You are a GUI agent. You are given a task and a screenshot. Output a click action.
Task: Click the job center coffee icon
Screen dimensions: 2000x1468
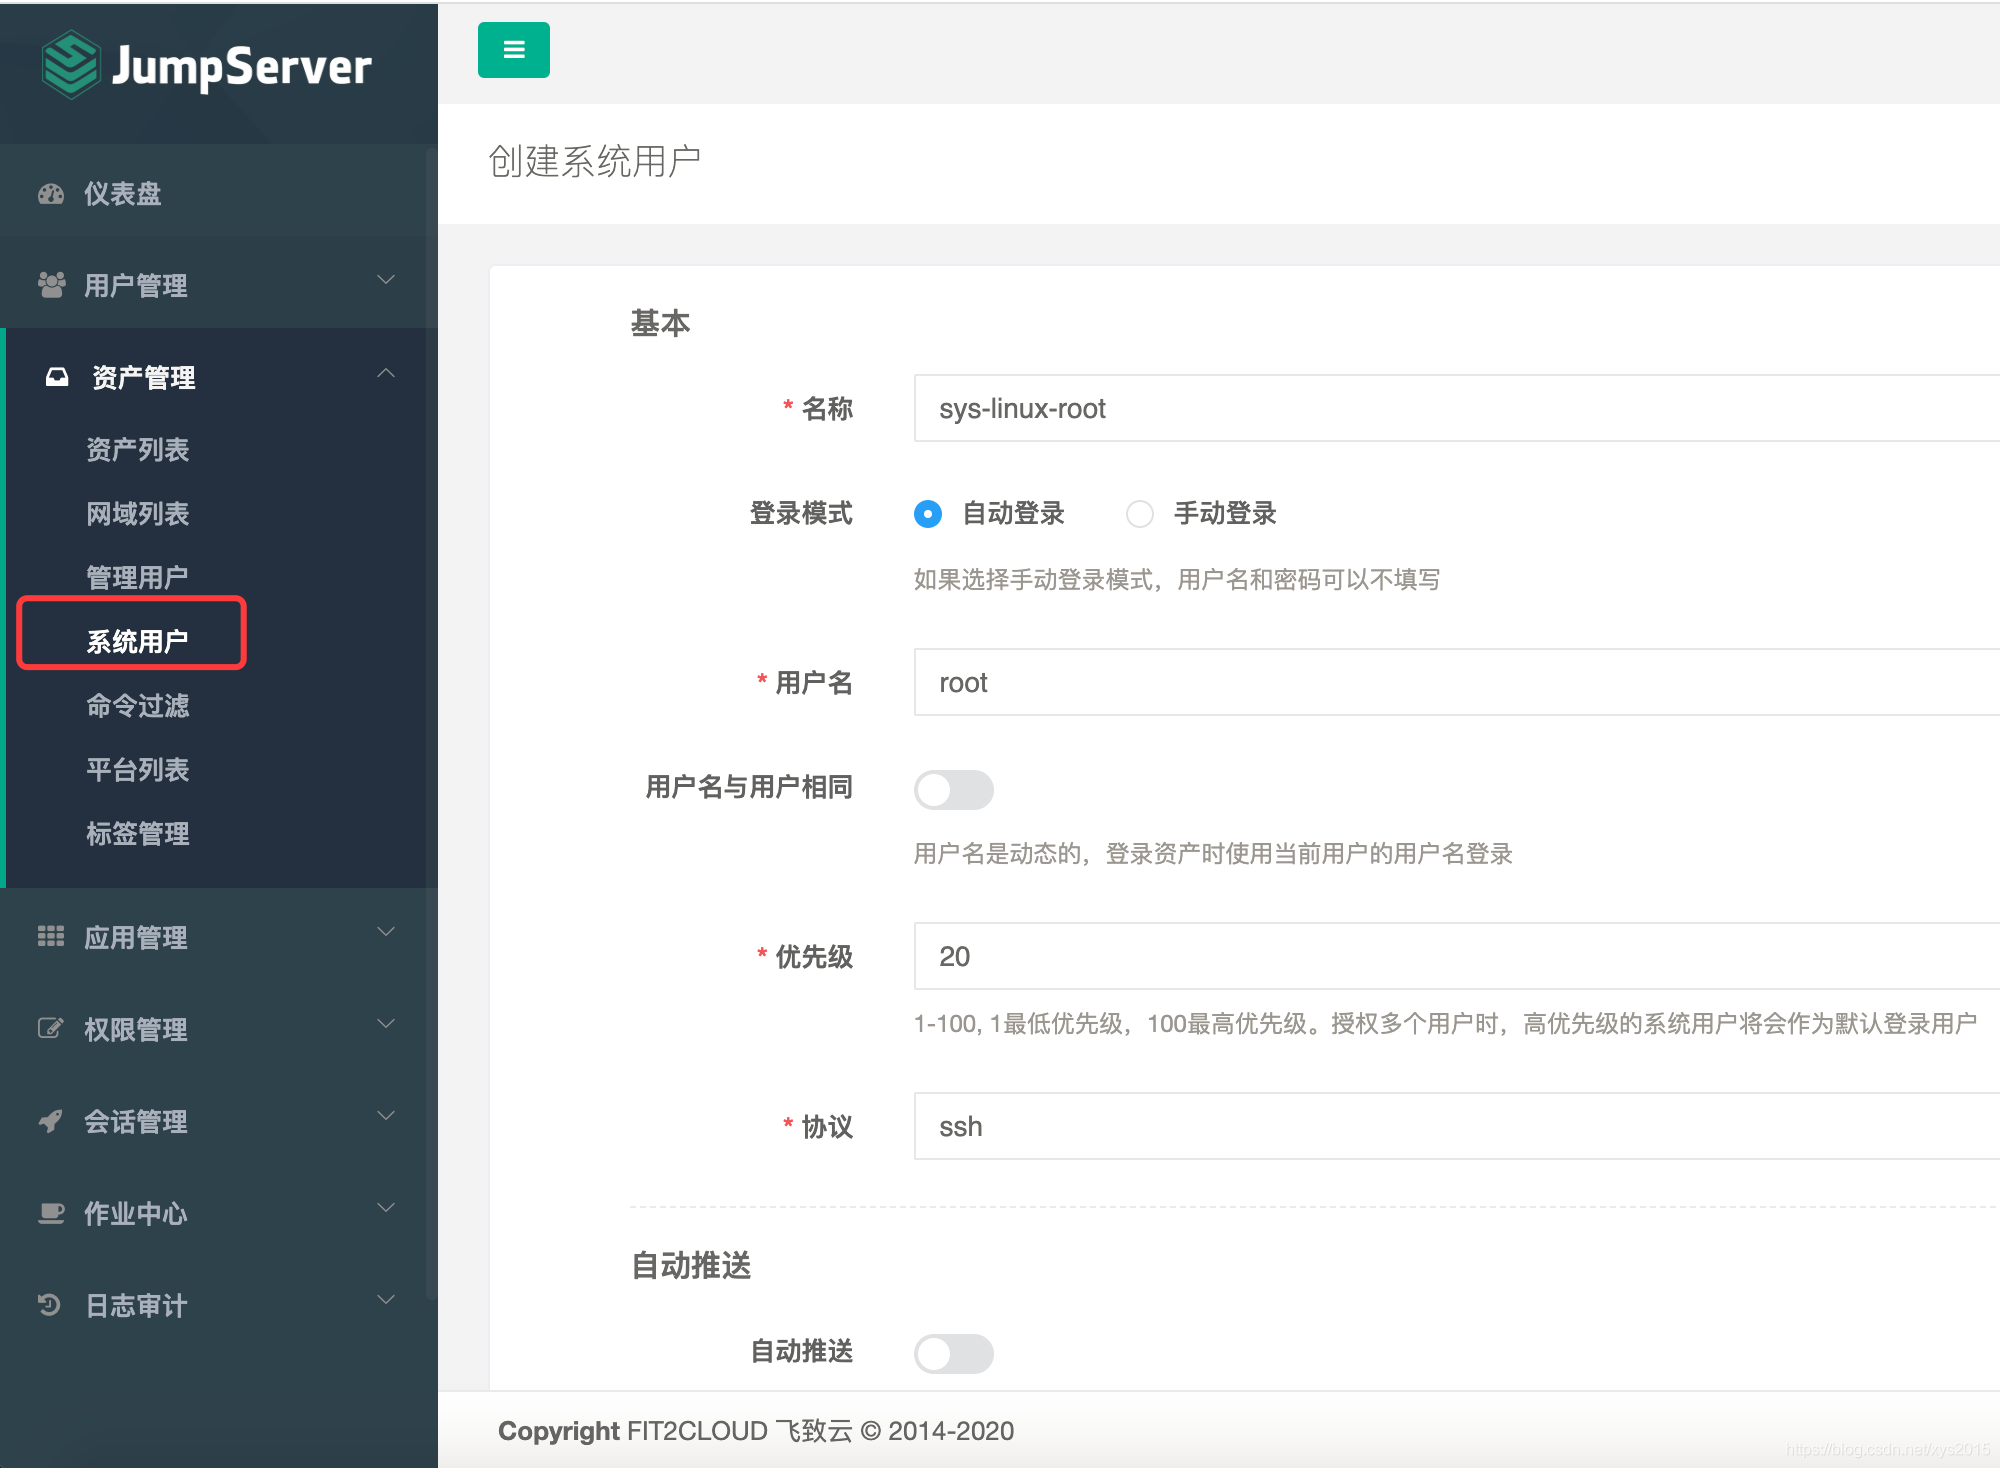51,1213
